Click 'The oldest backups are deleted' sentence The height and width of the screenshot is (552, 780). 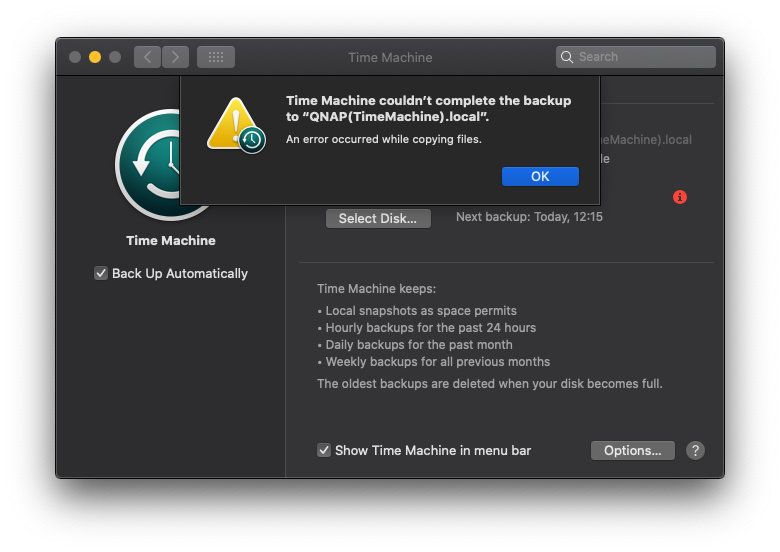(489, 384)
